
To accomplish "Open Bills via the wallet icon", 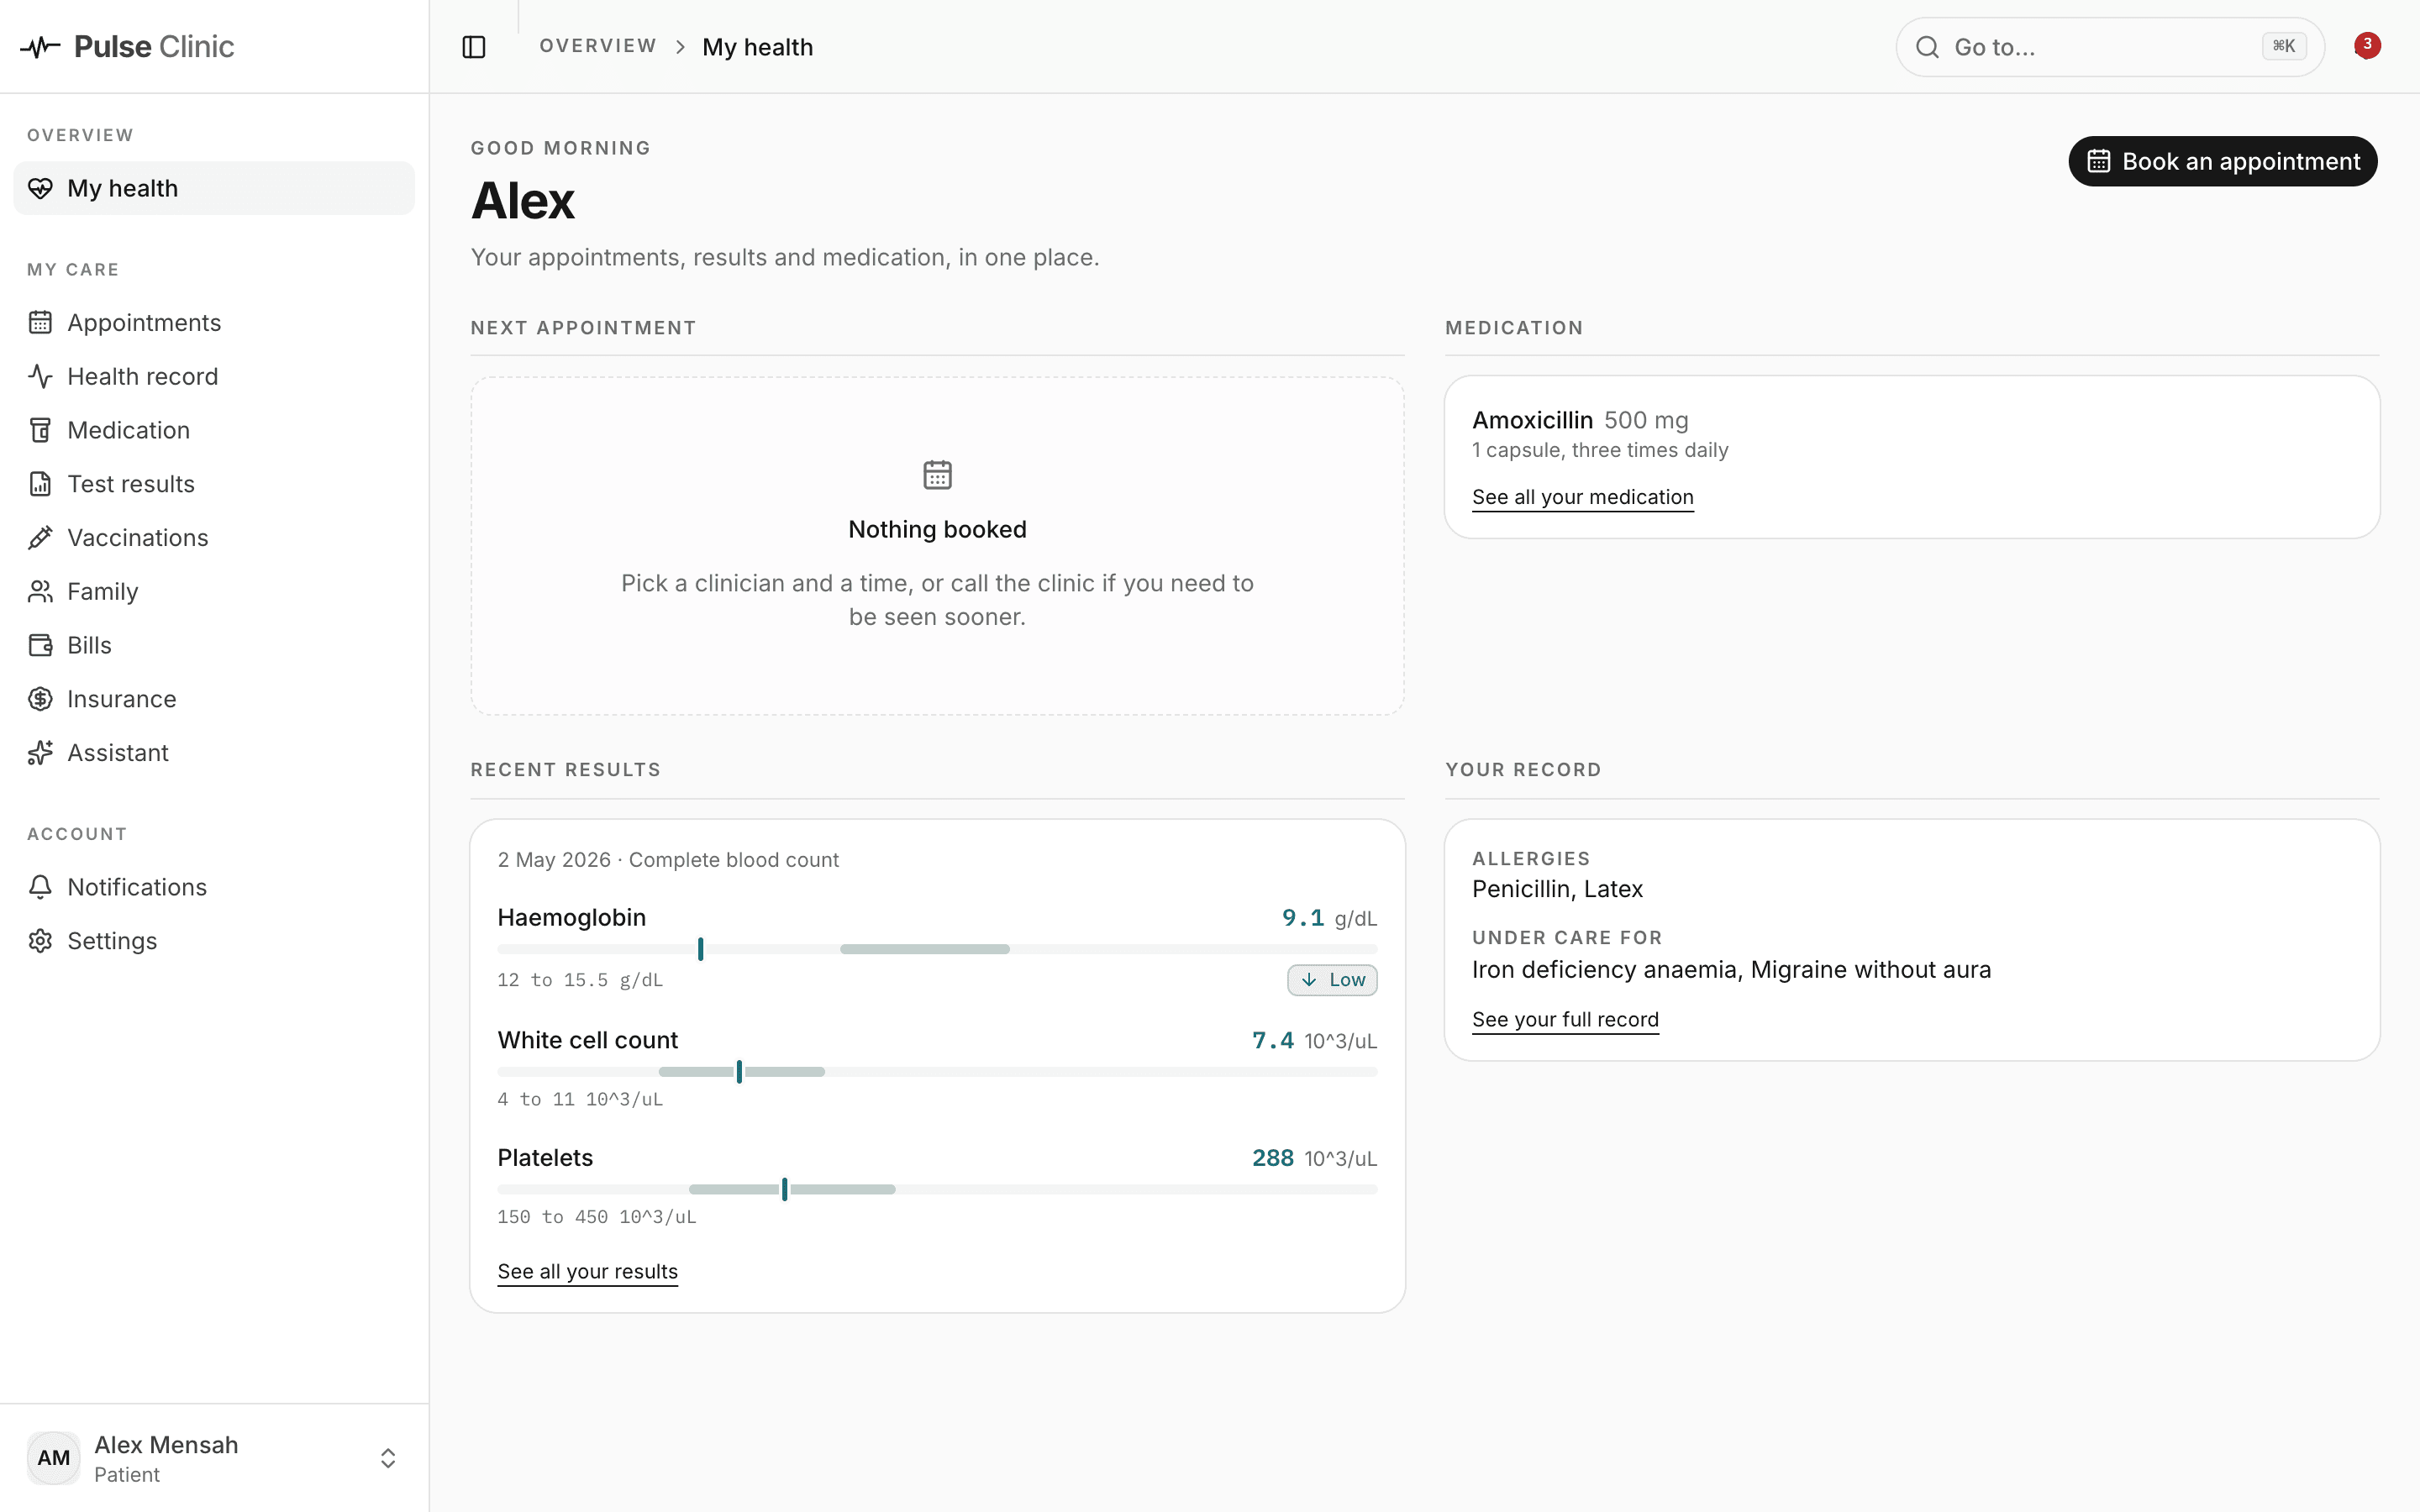I will click(40, 645).
